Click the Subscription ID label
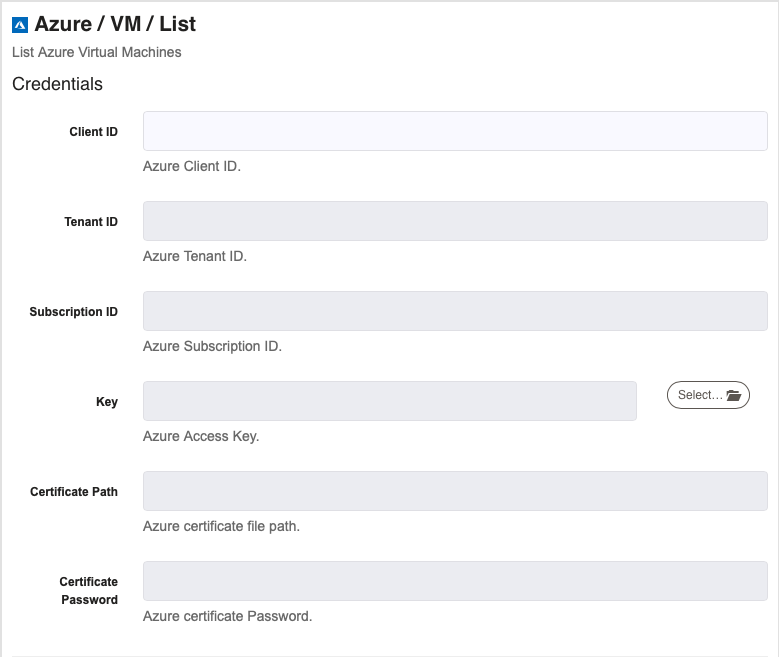 coord(74,312)
